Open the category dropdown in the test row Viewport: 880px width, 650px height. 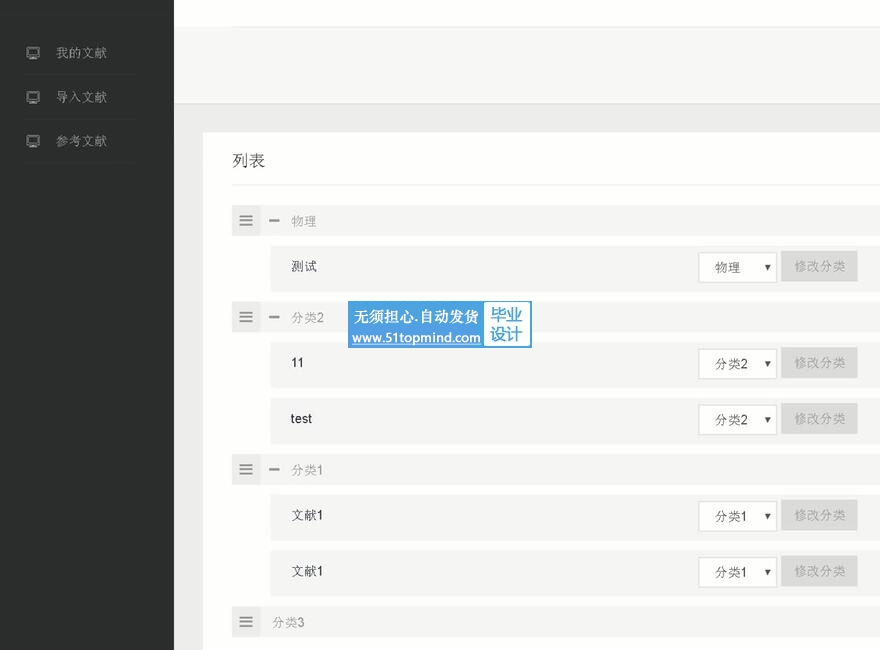pyautogui.click(x=737, y=420)
